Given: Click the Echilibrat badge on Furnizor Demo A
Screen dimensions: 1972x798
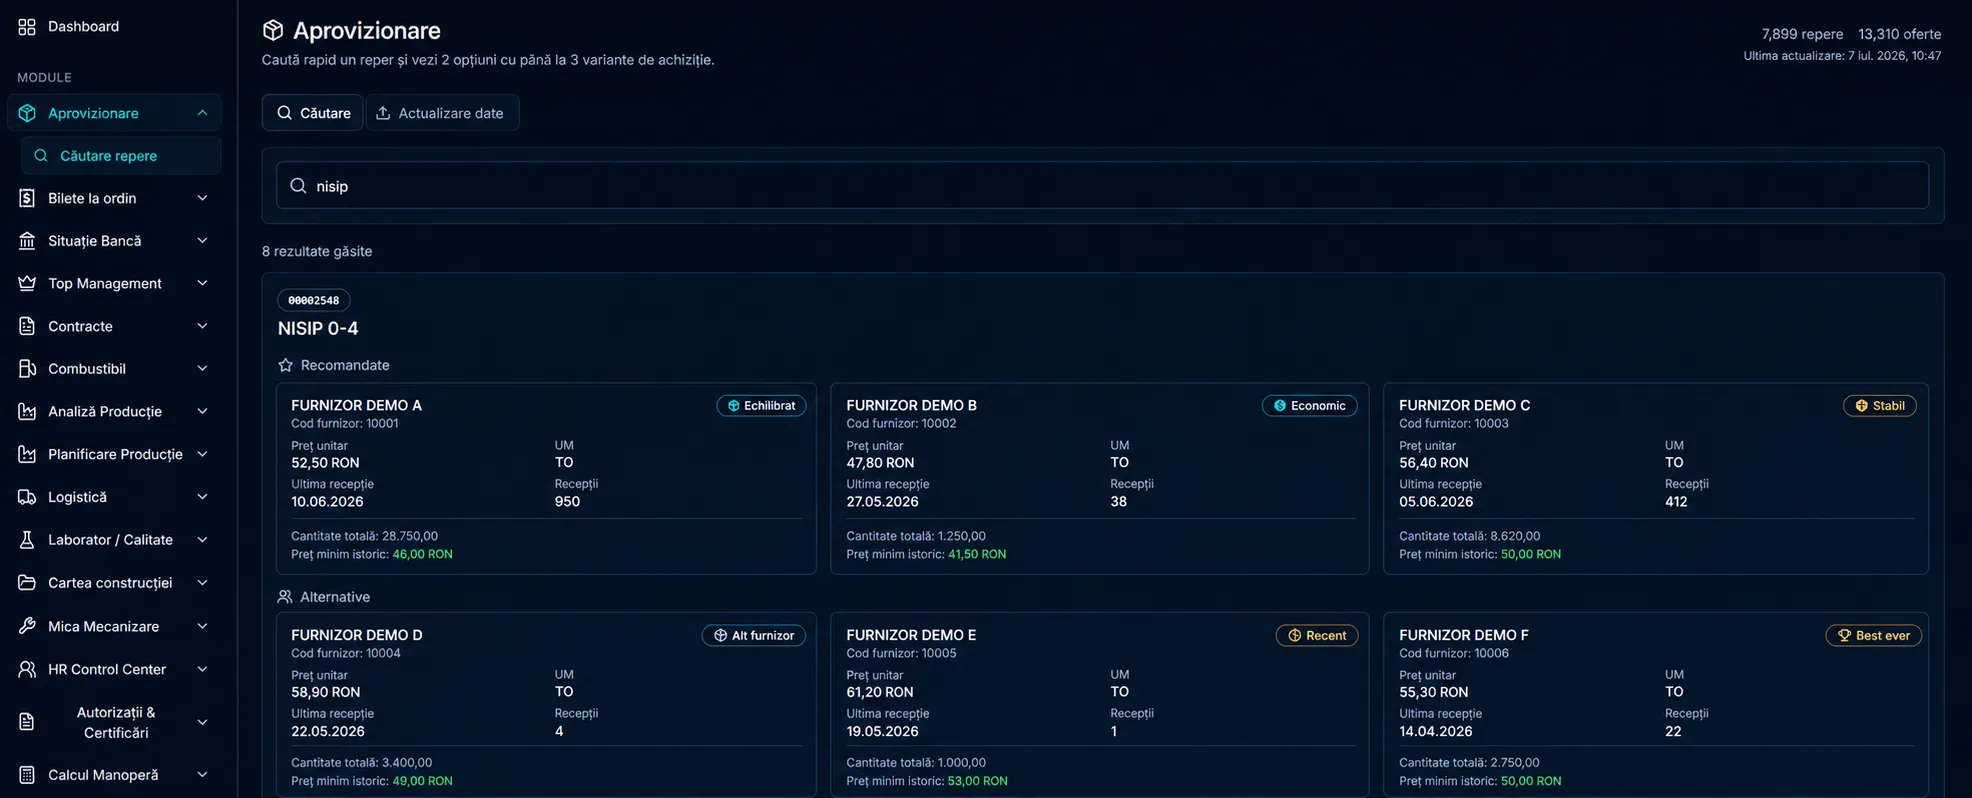Looking at the screenshot, I should click(x=761, y=405).
